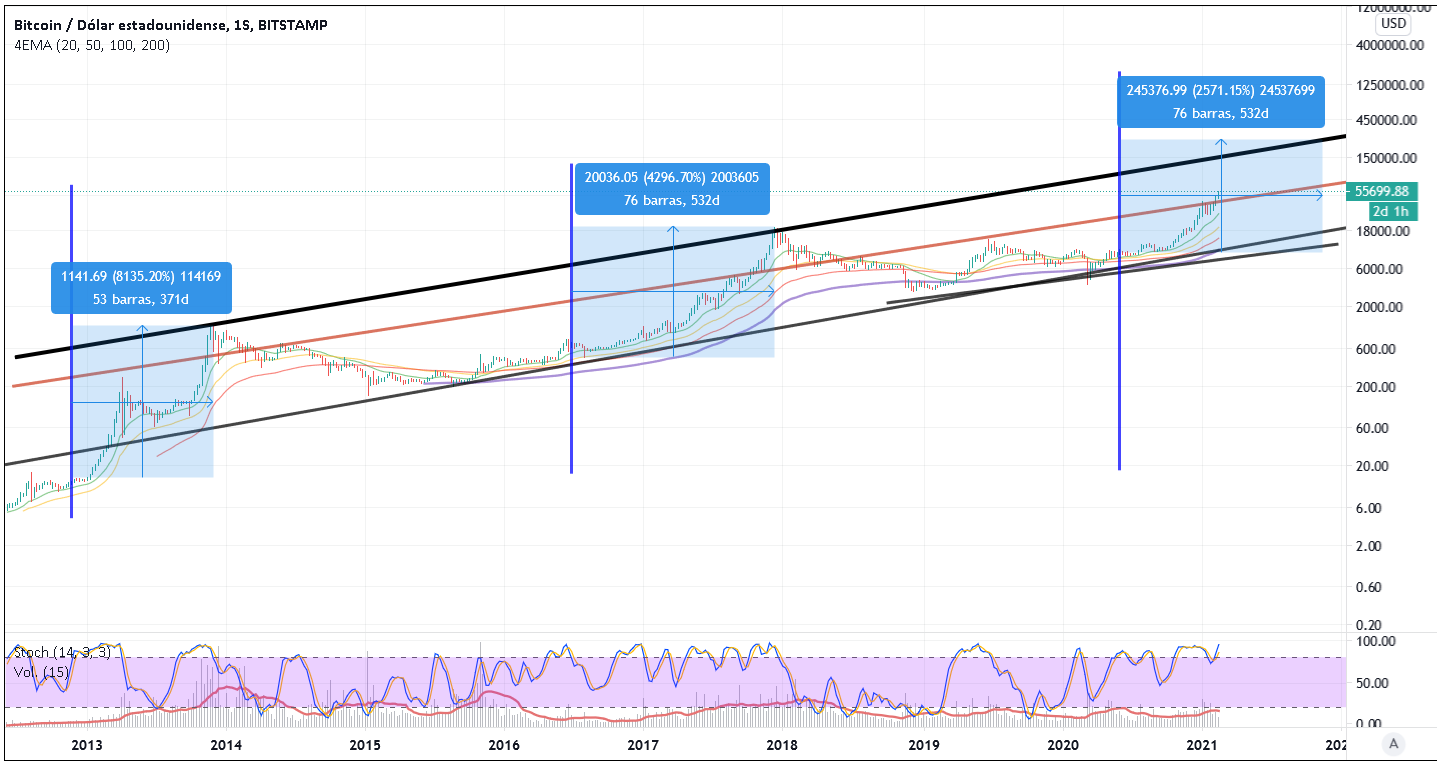Toggle the auto-scale 'A' button
1437x766 pixels.
(x=1391, y=743)
